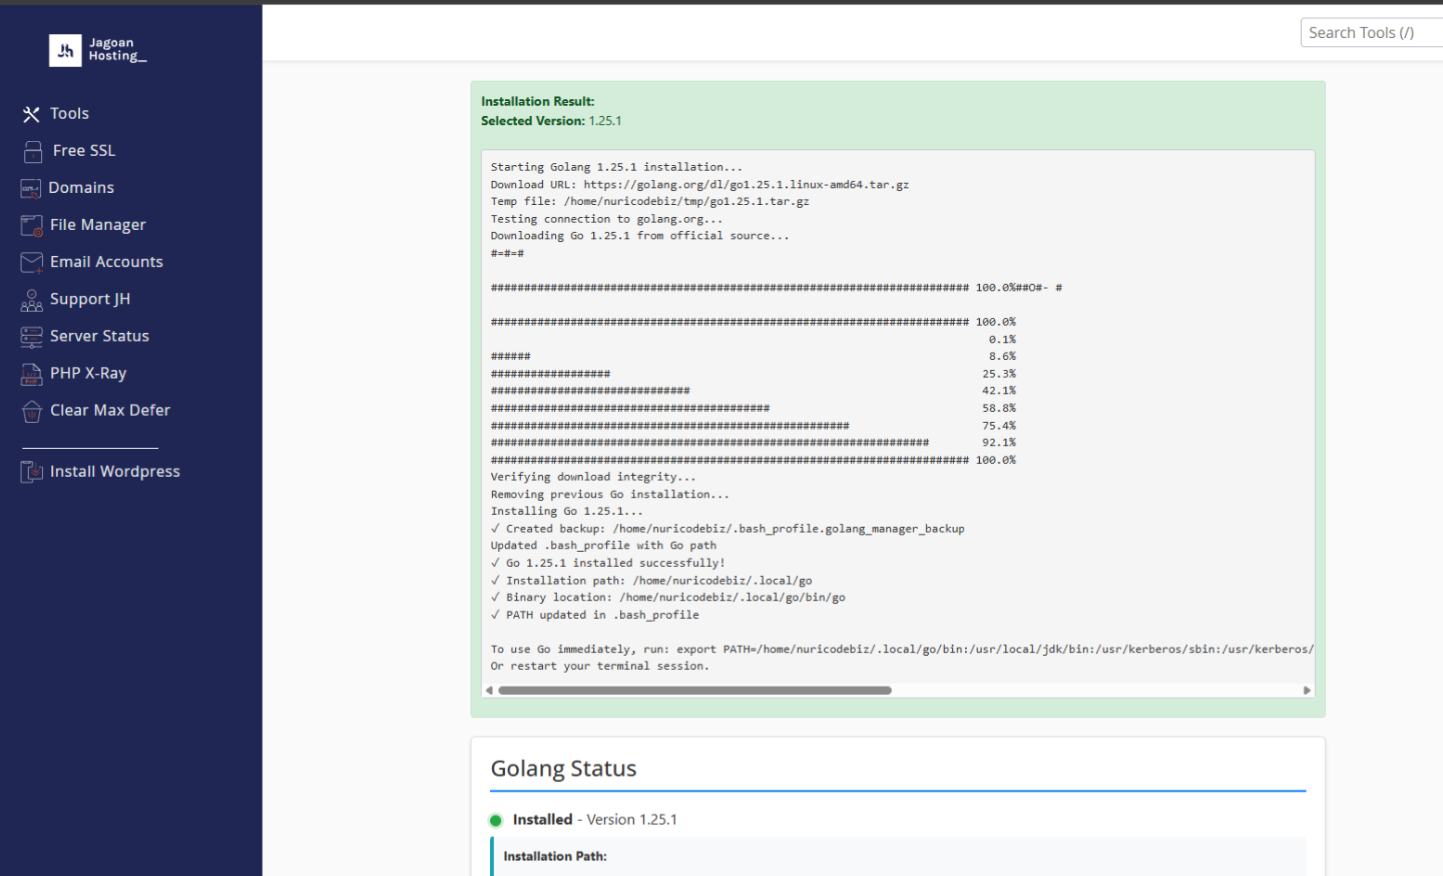This screenshot has width=1443, height=876.
Task: Go to the File Manager page
Action: pos(98,225)
